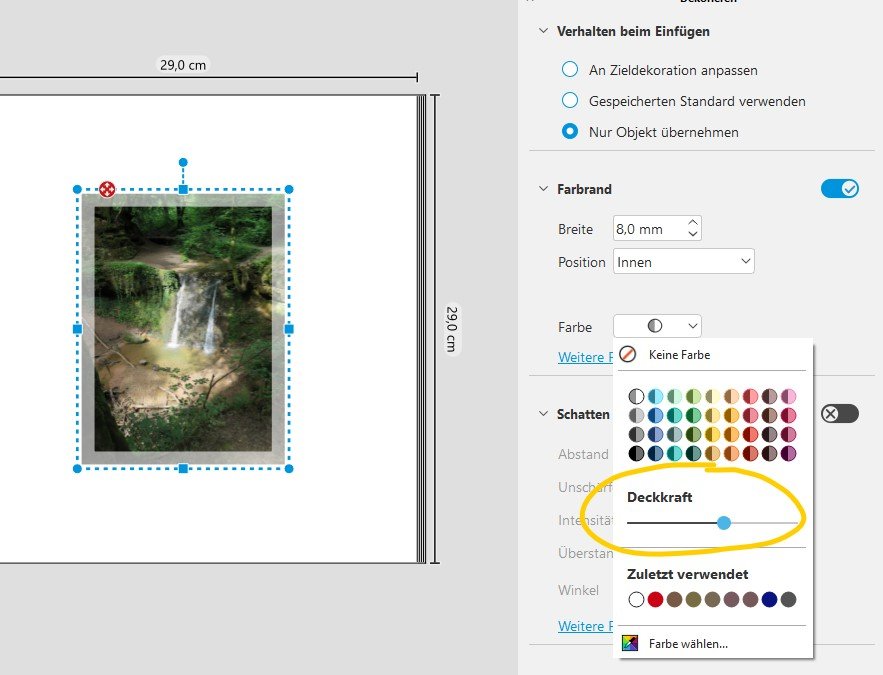Click the half-tone circle icon in Farbe box
The image size is (883, 675).
pos(655,326)
